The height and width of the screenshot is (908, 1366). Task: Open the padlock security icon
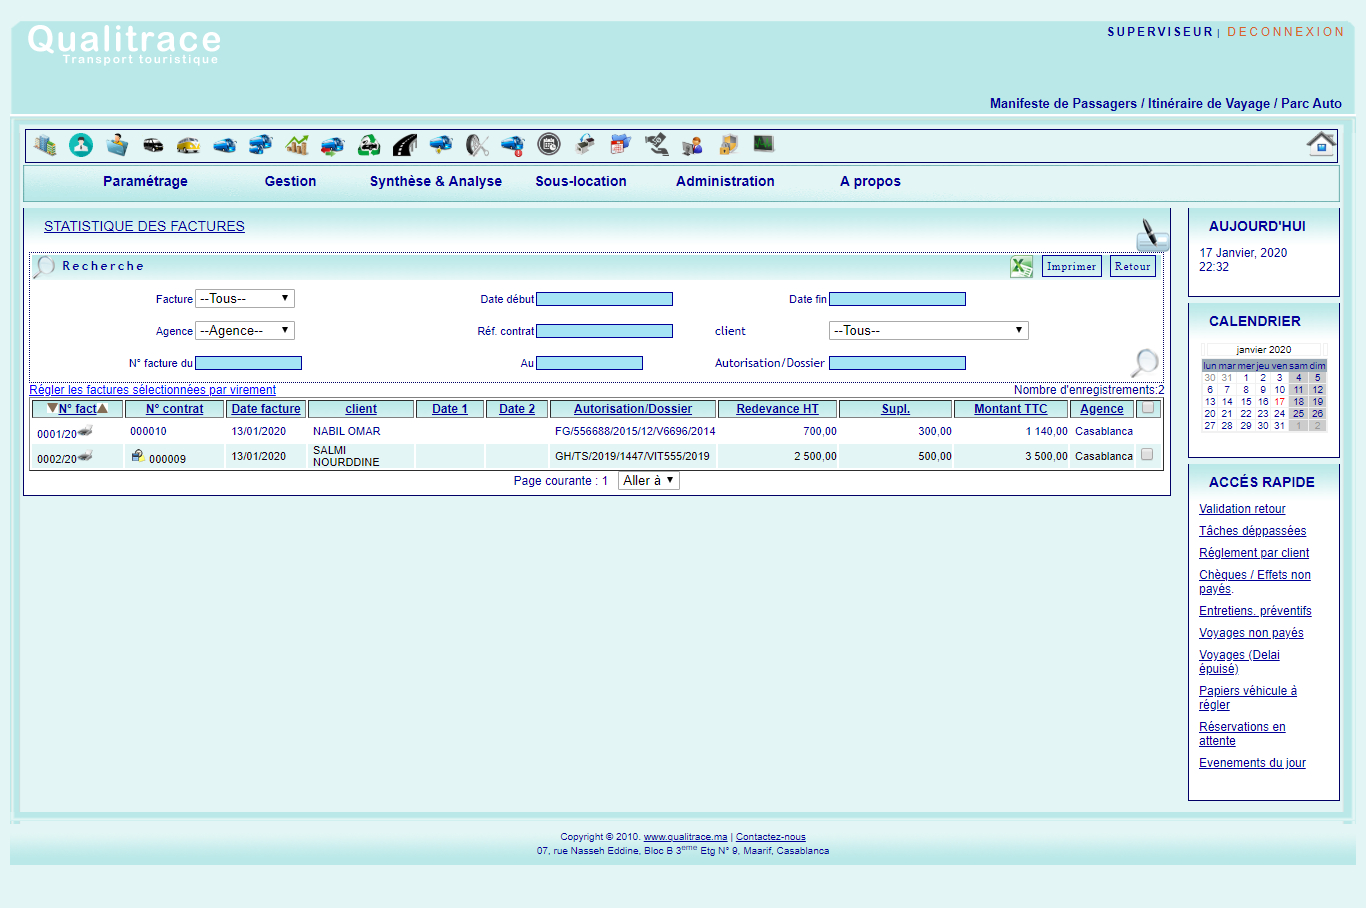728,145
